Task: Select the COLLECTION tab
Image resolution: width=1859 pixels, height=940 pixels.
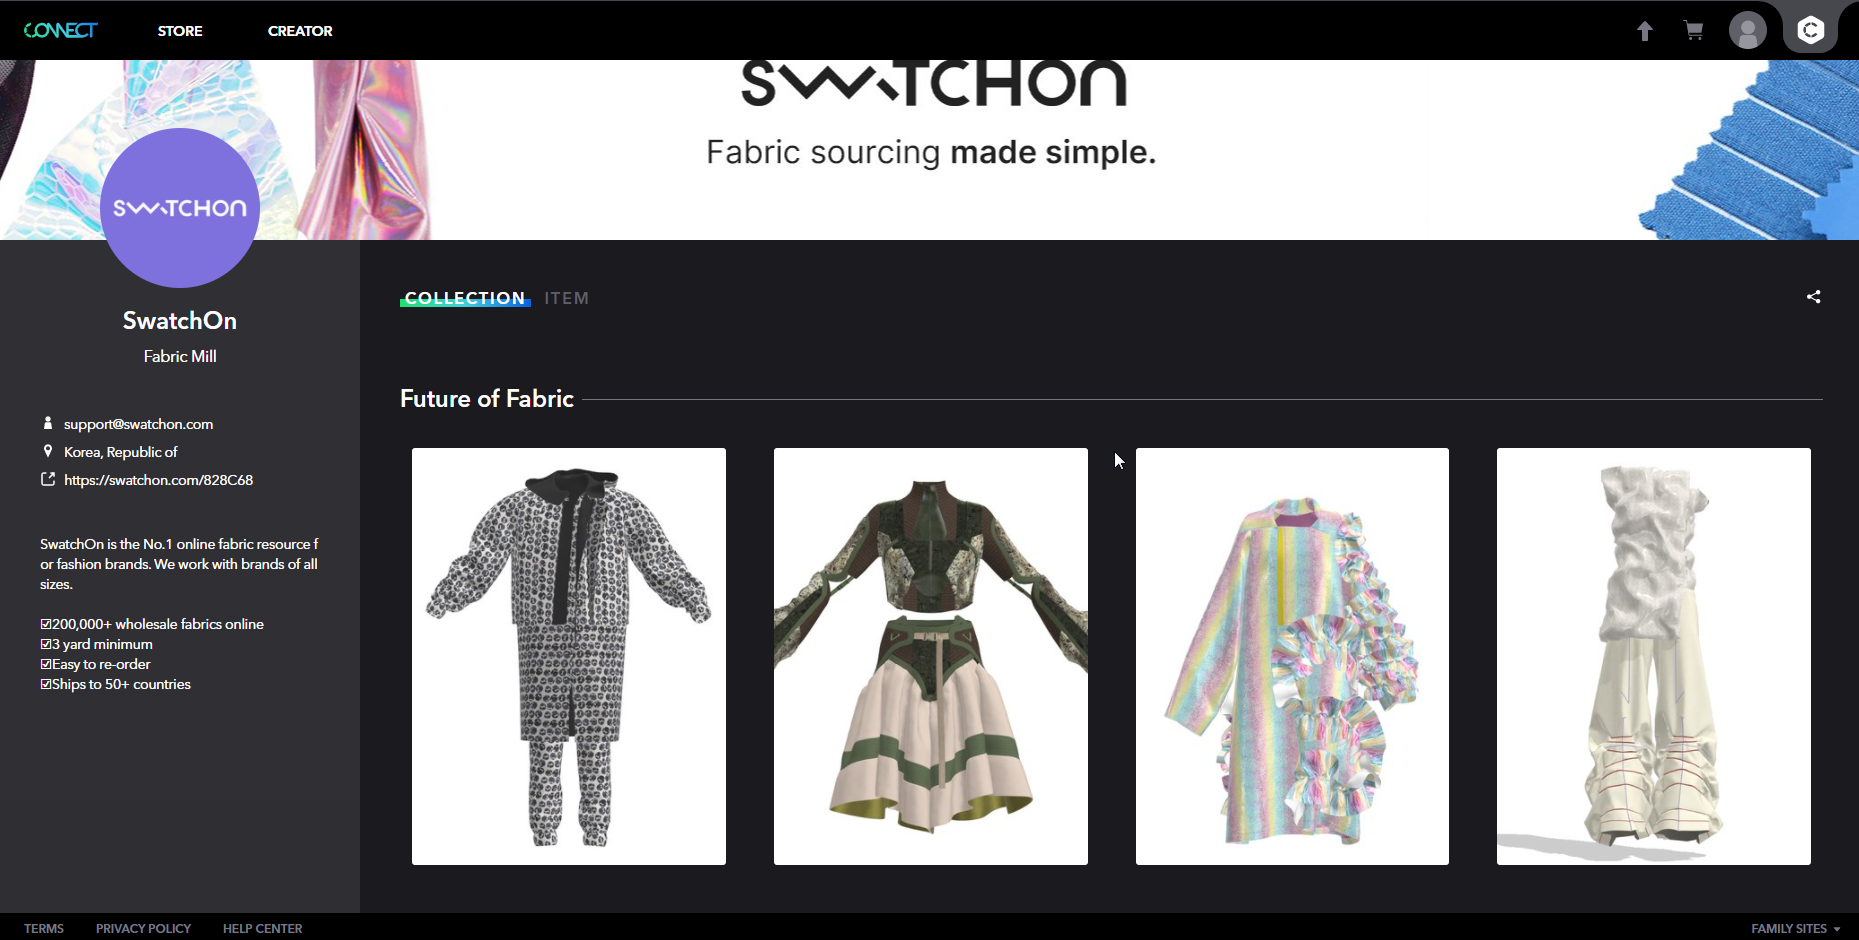Action: [465, 298]
